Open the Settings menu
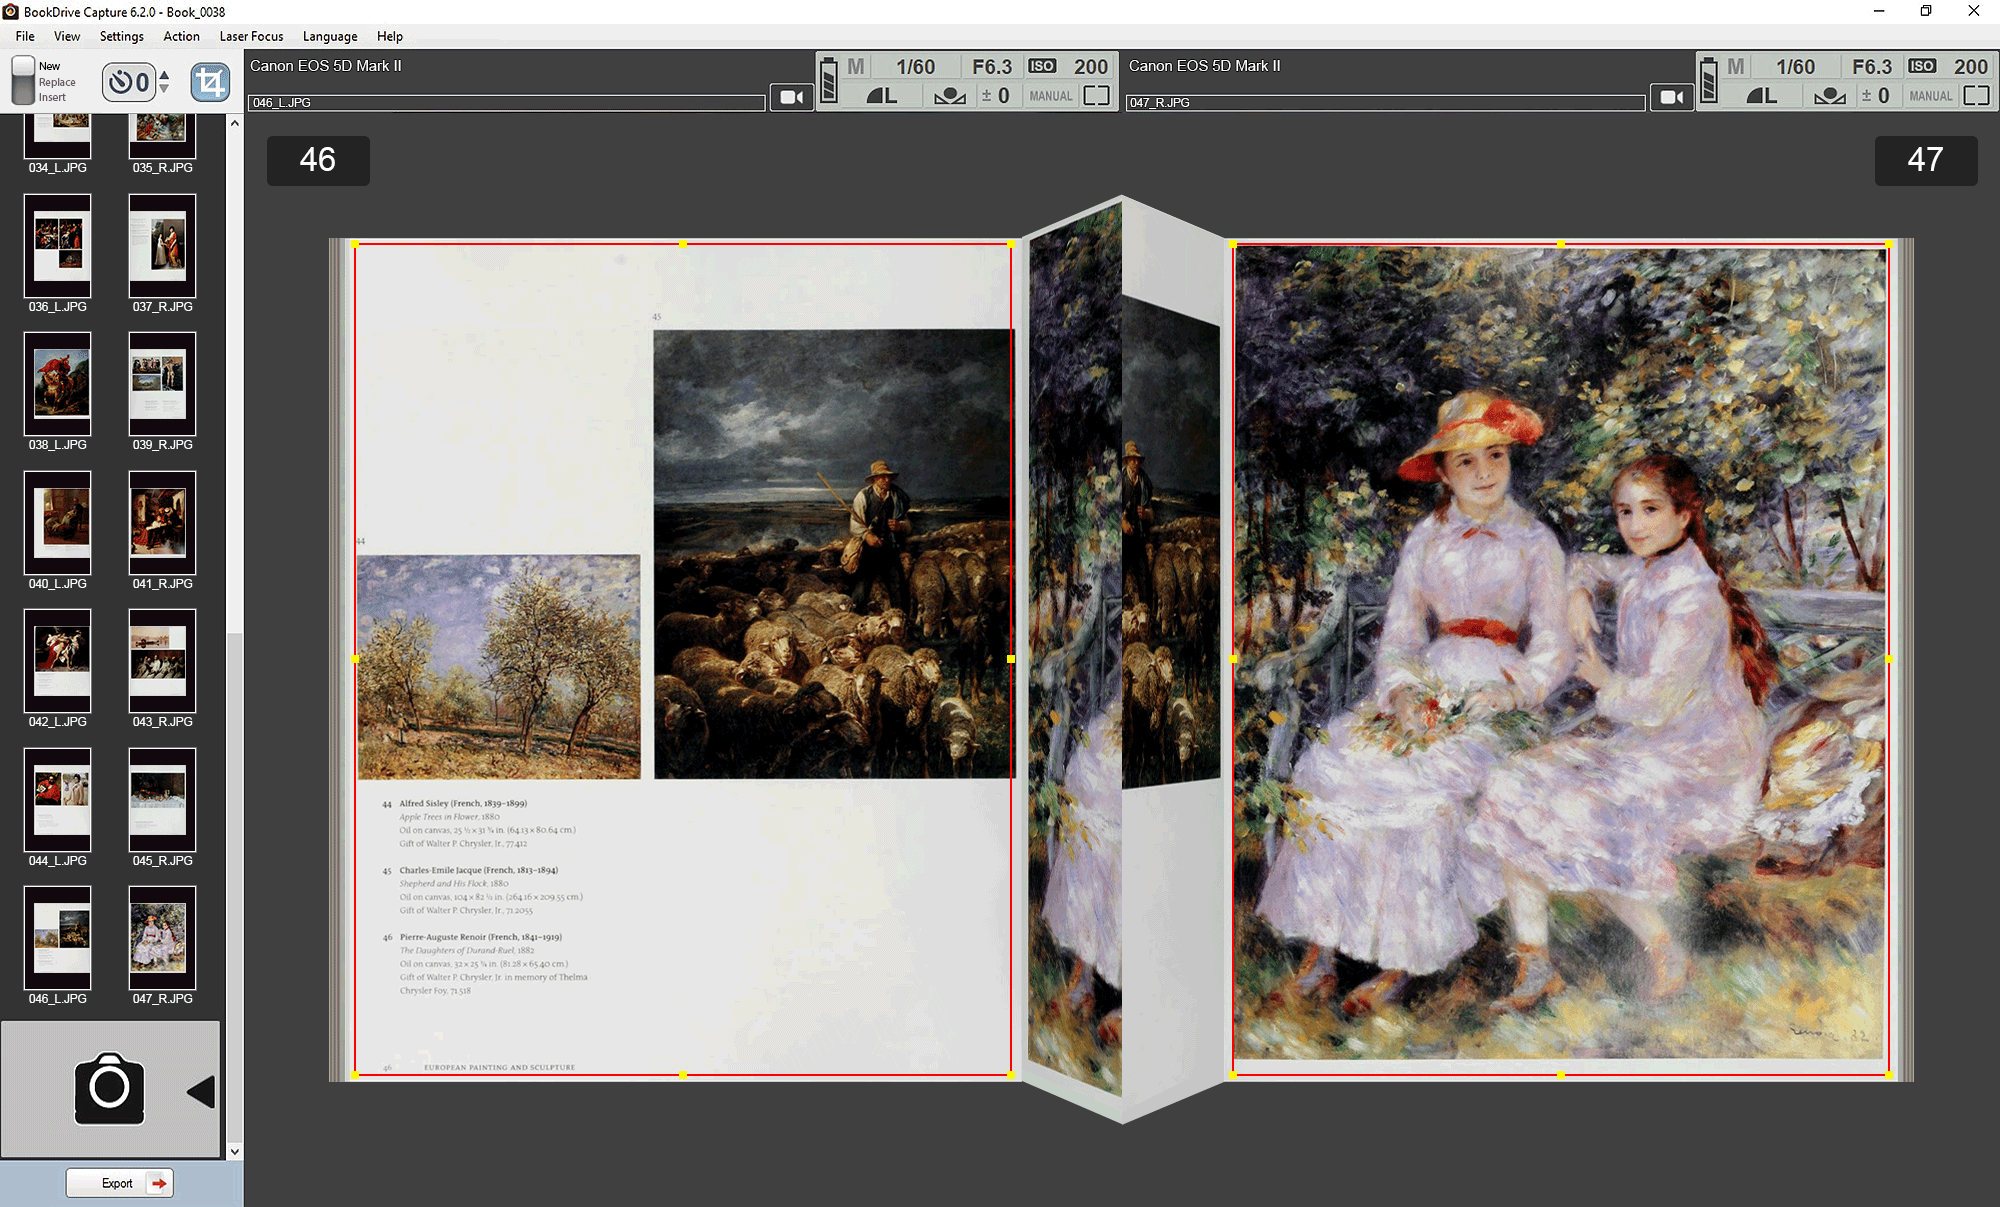 pos(122,36)
